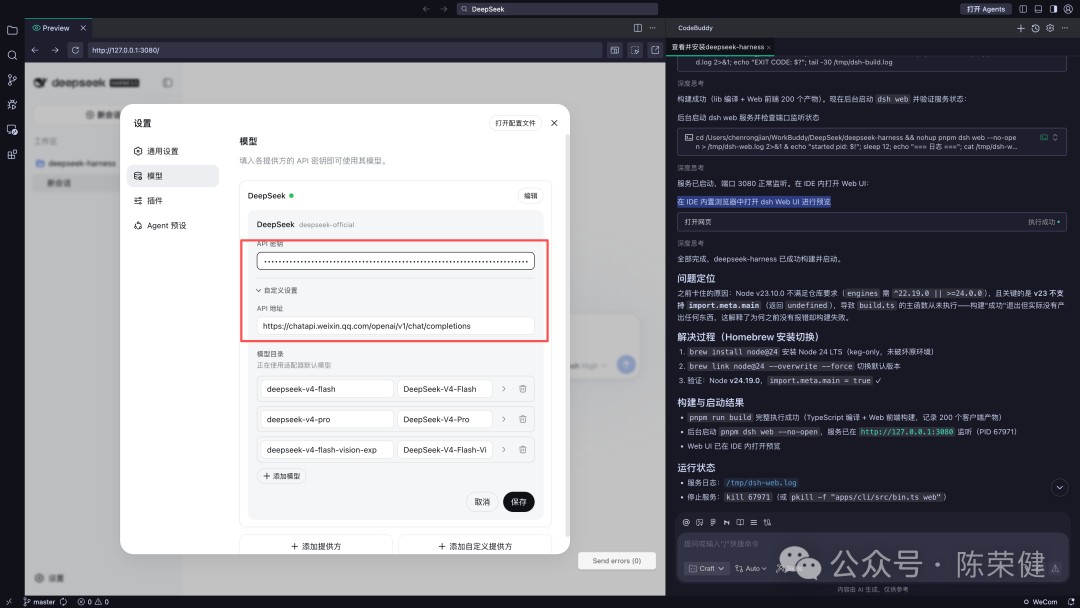Toggle the primary side bar layout
The height and width of the screenshot is (608, 1080).
(x=1023, y=9)
